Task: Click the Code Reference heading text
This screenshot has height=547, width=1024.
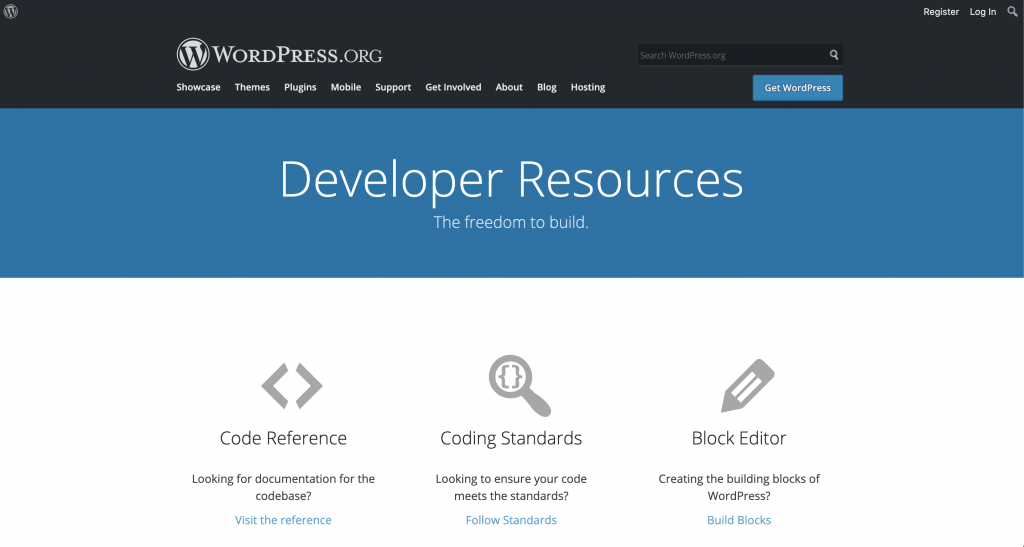Action: 283,437
